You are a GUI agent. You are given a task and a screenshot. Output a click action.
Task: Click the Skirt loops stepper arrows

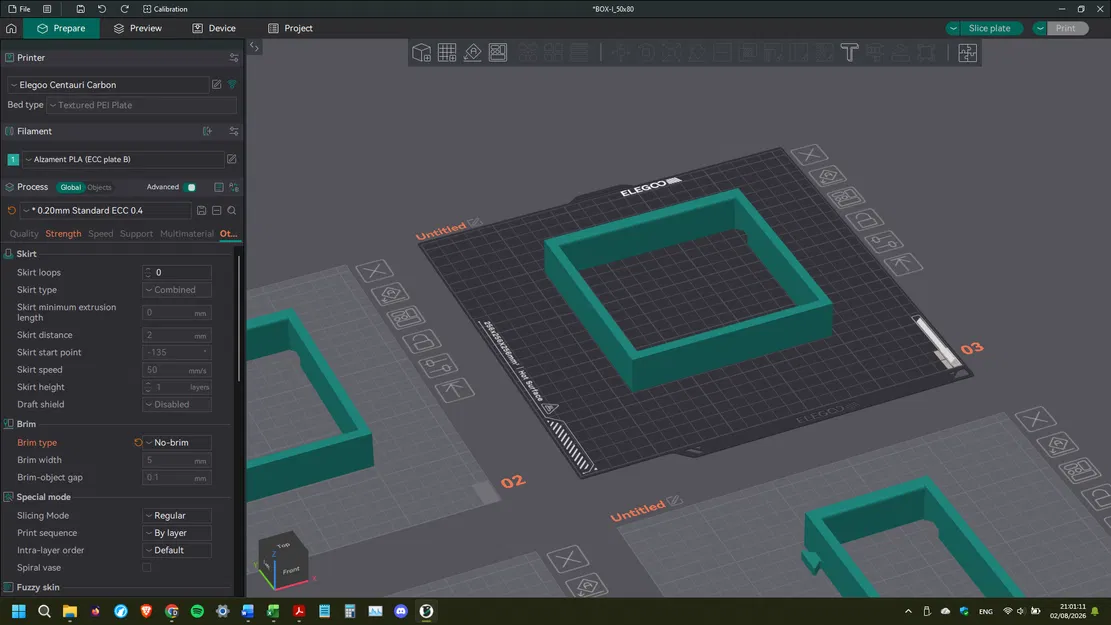click(147, 273)
